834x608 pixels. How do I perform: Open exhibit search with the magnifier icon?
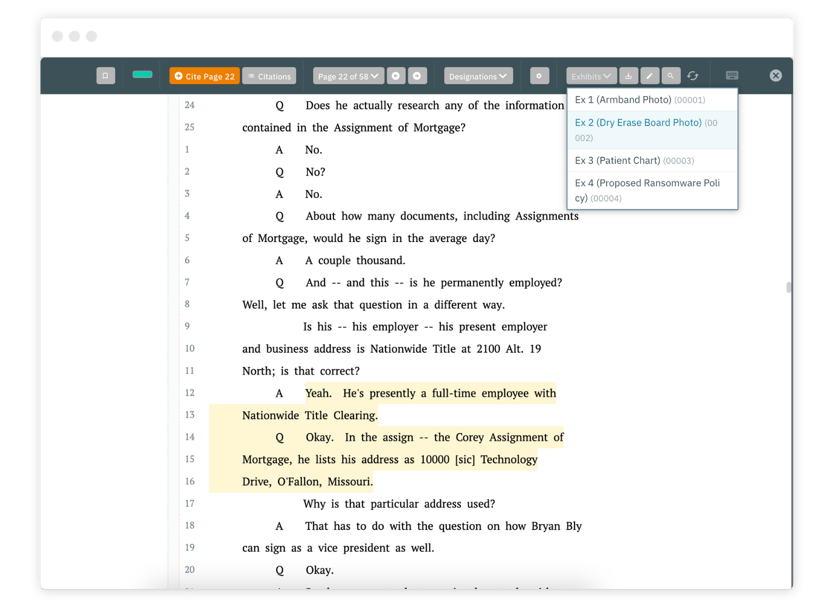(671, 75)
